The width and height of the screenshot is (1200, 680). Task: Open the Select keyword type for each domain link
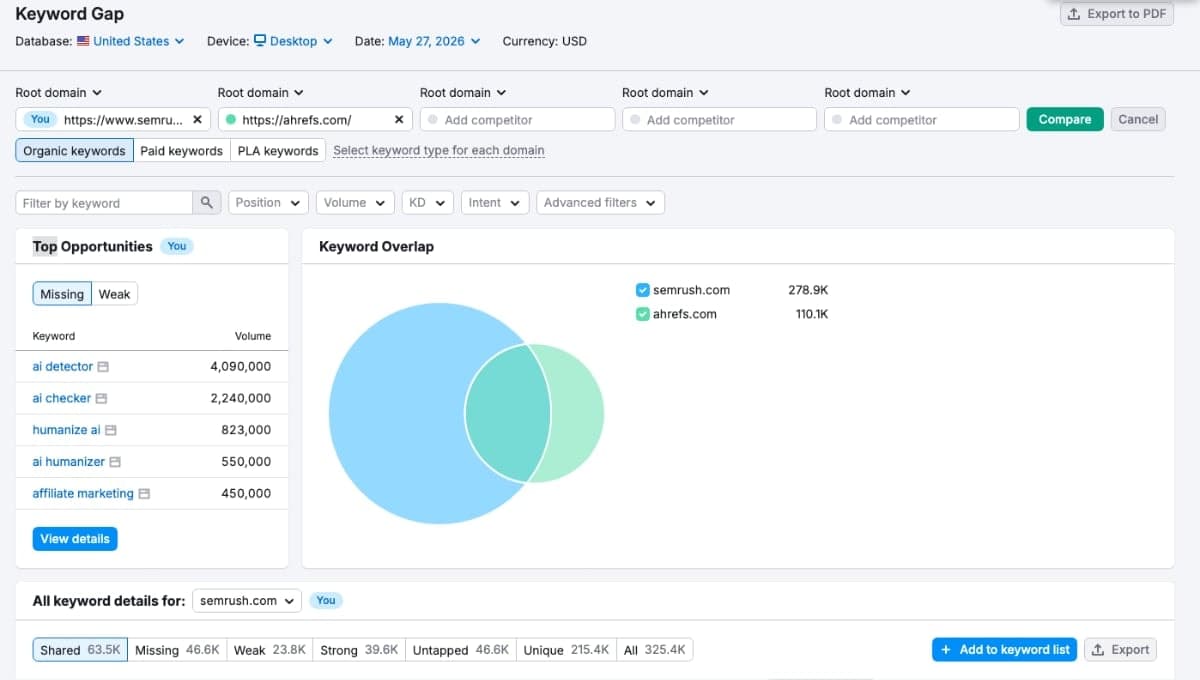(439, 151)
